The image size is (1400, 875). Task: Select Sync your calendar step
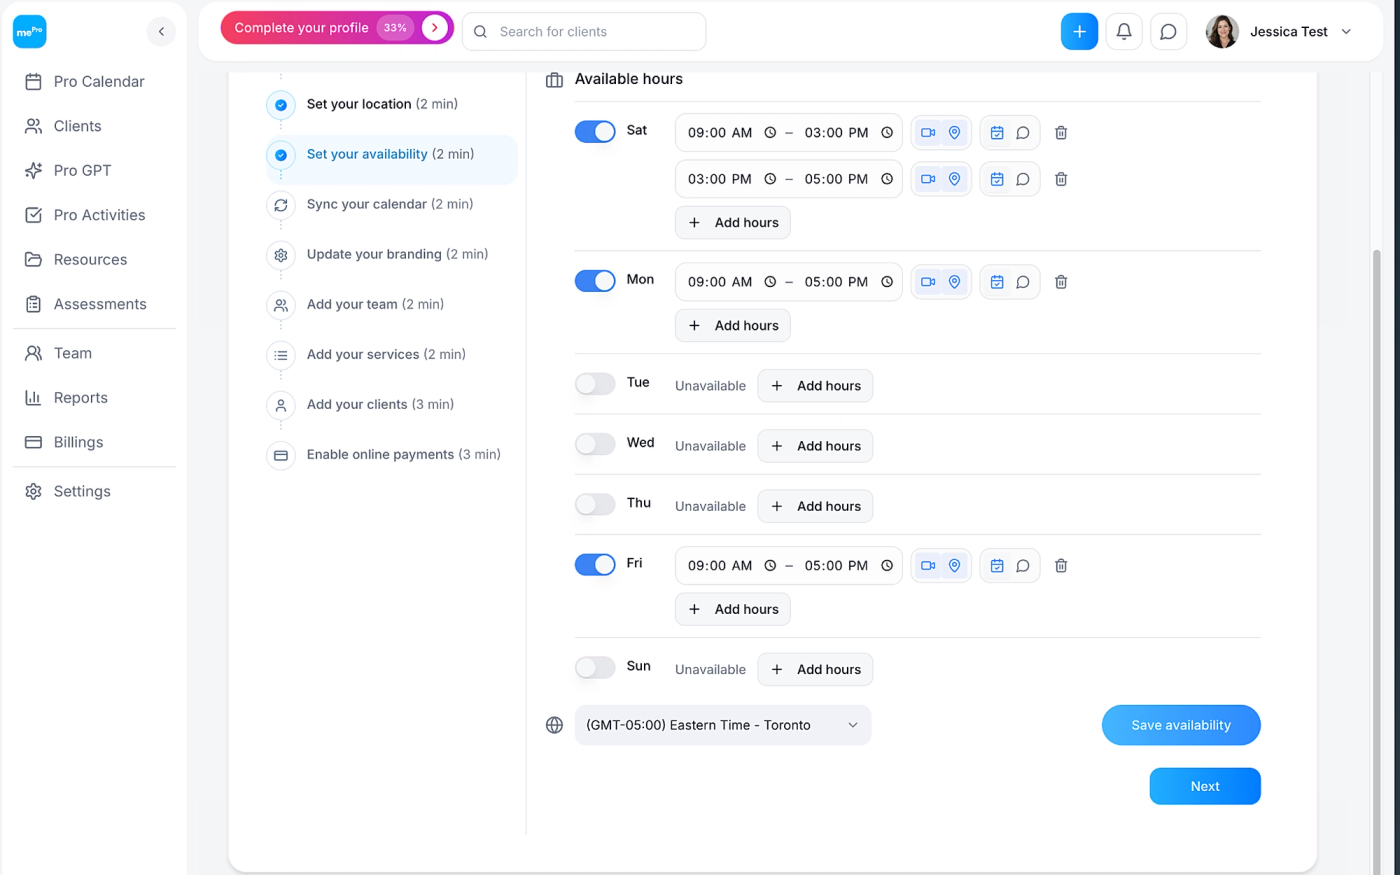point(390,204)
